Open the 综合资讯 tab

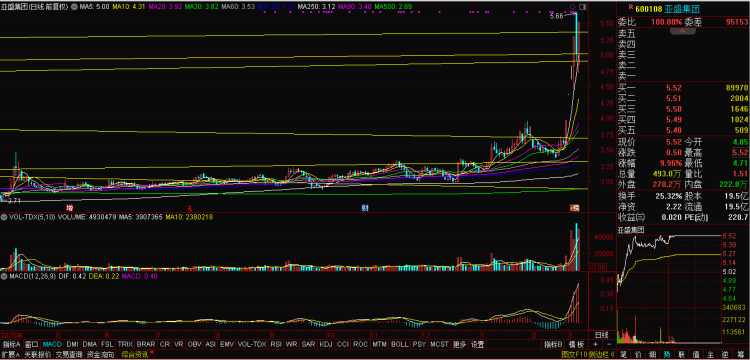[135, 355]
